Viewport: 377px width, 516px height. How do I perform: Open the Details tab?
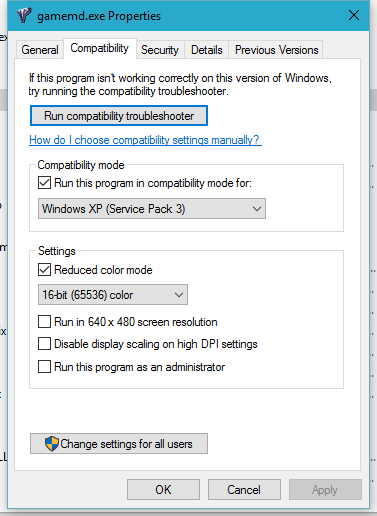(206, 50)
